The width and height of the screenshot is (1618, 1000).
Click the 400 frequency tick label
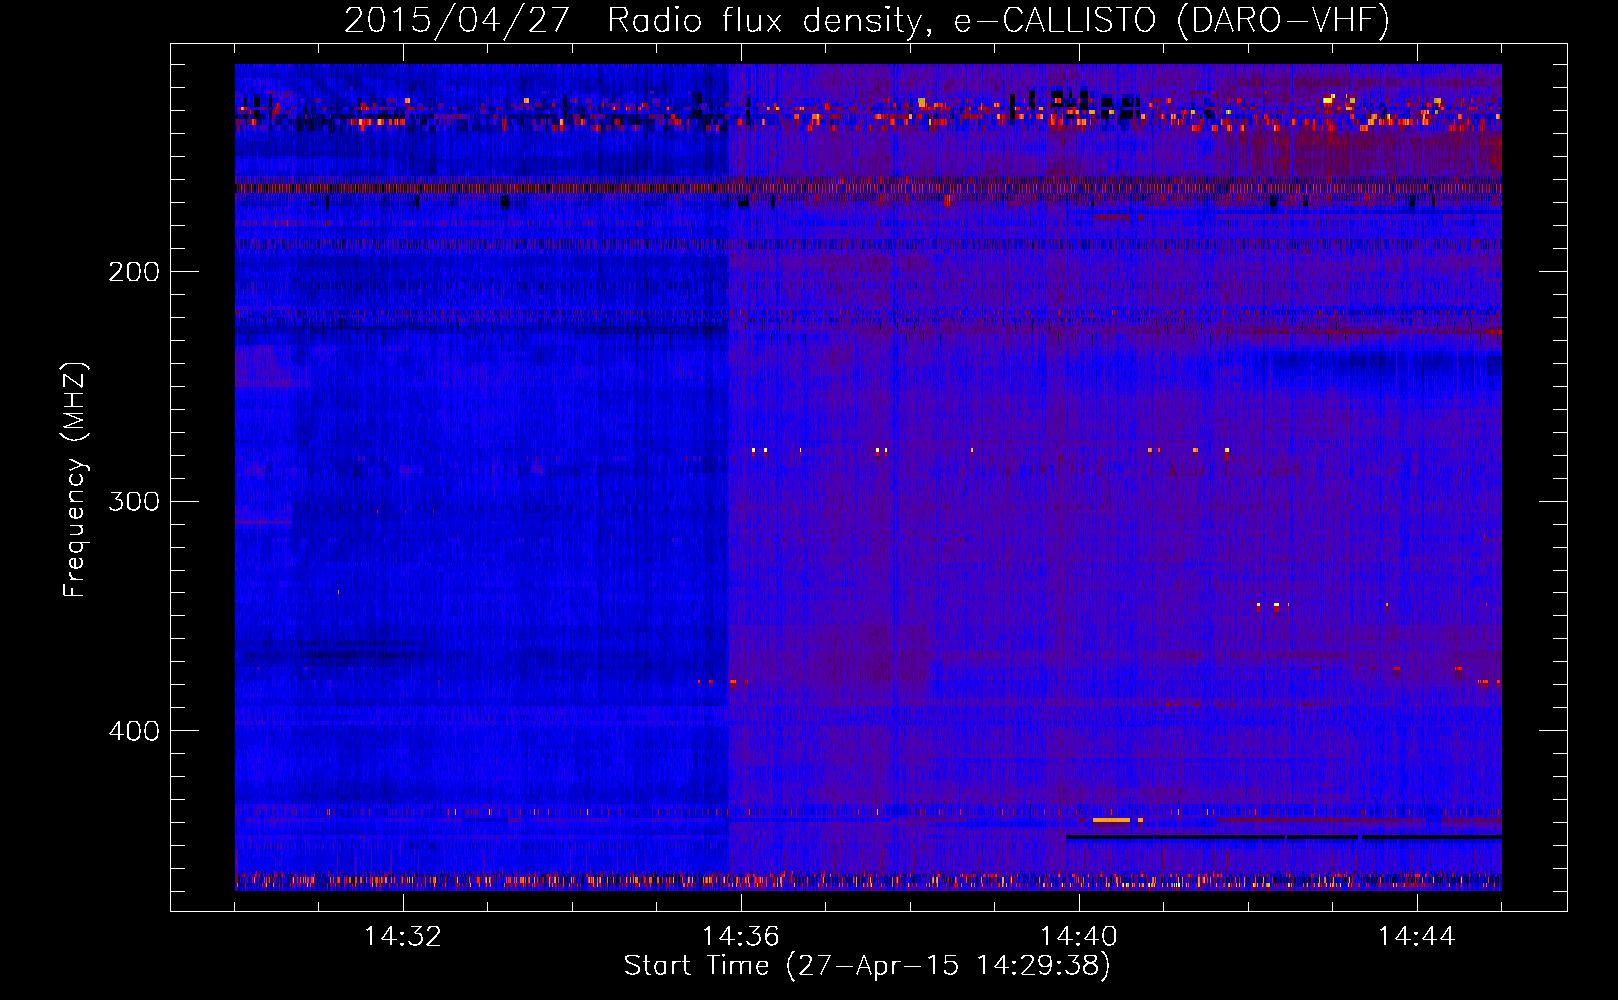pyautogui.click(x=134, y=731)
